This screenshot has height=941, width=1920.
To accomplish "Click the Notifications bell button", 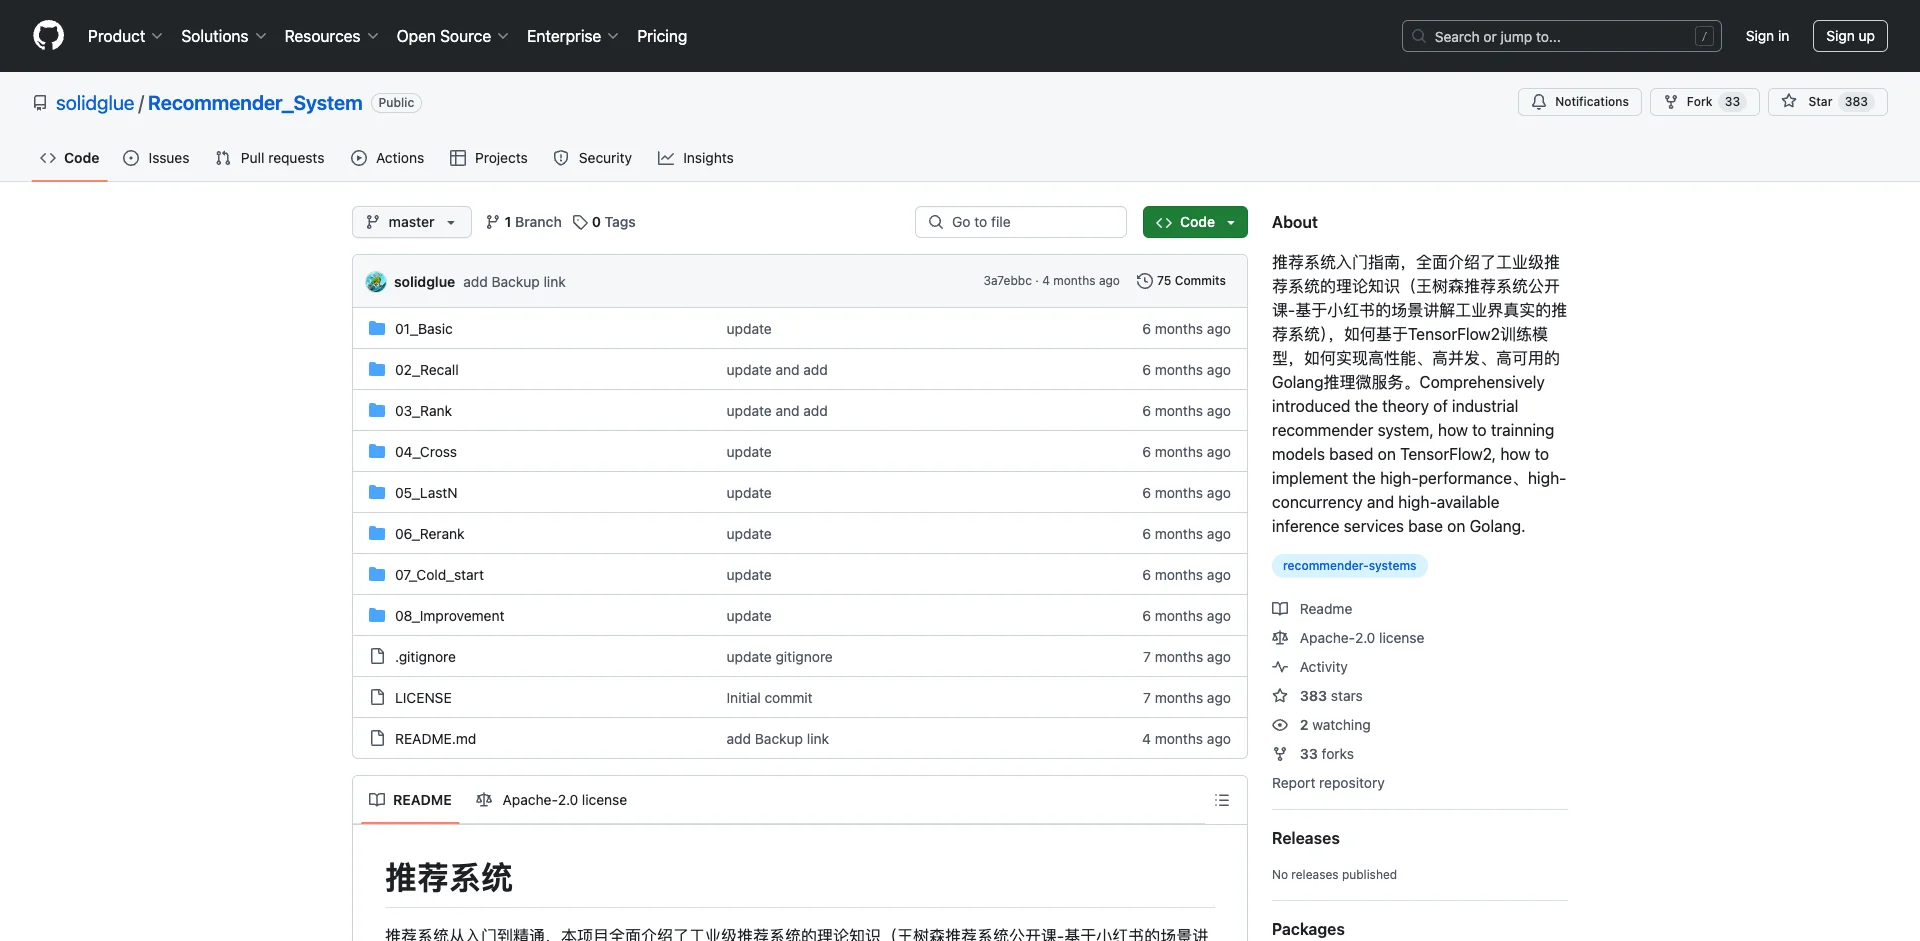I will click(x=1580, y=102).
